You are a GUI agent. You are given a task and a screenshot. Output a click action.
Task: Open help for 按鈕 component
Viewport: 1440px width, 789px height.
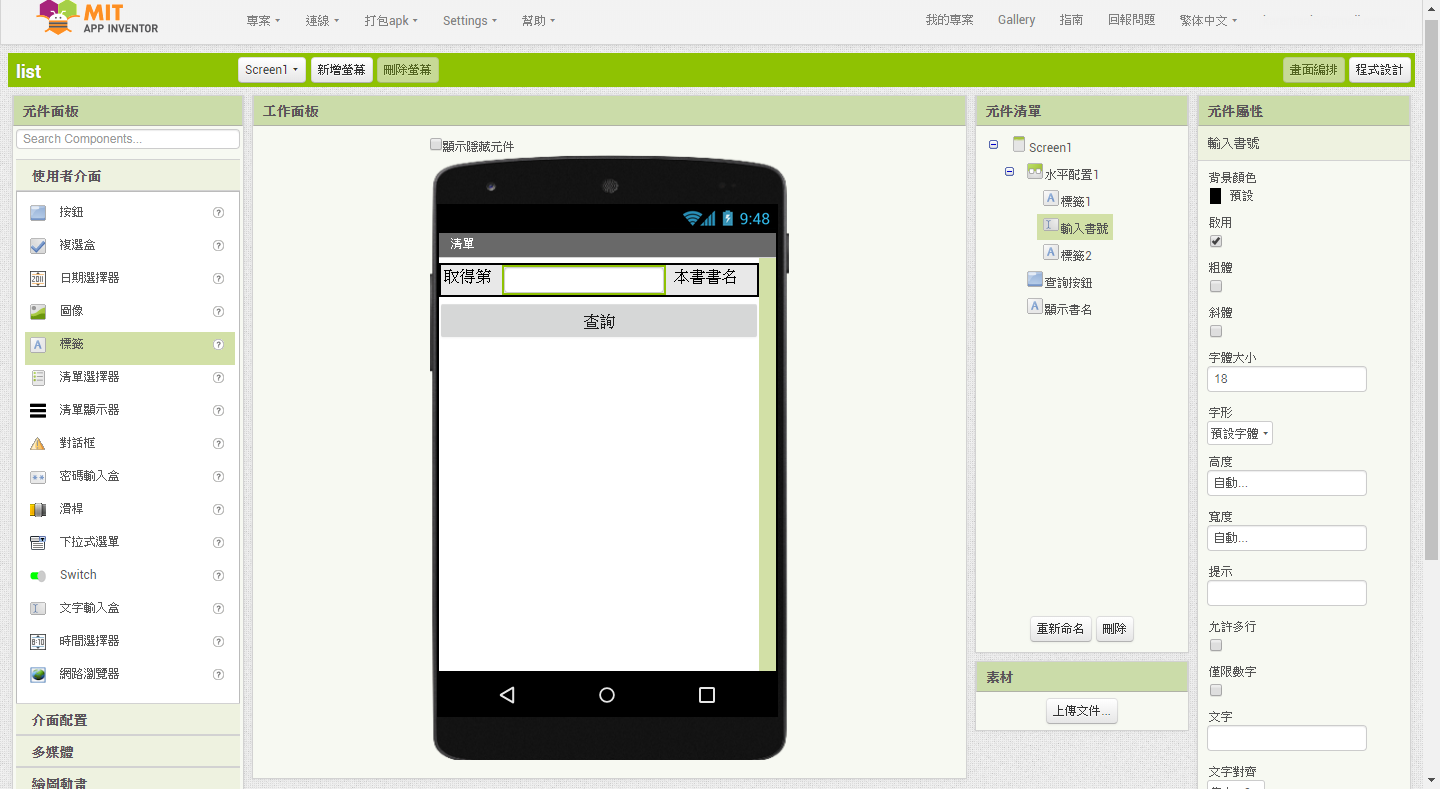(218, 212)
